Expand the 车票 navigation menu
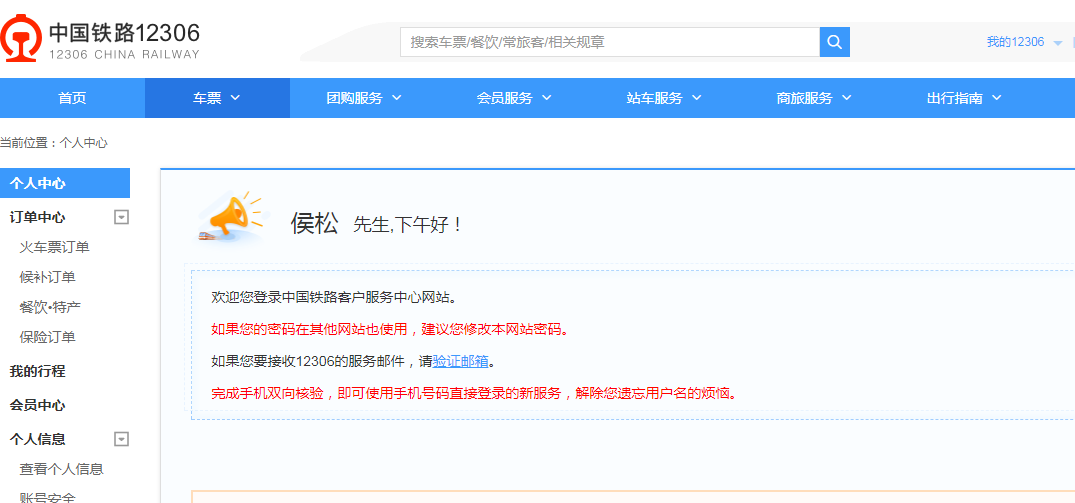 pyautogui.click(x=217, y=98)
